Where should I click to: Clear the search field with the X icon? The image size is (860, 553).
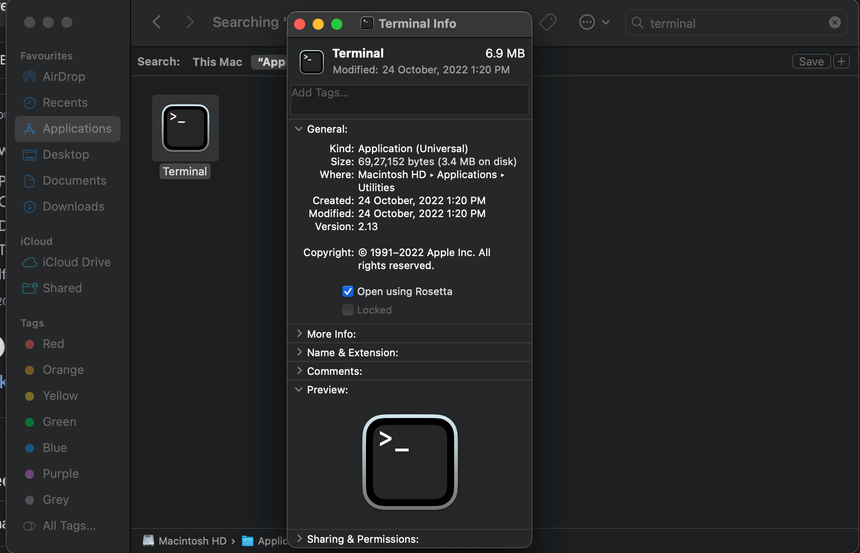click(x=835, y=23)
